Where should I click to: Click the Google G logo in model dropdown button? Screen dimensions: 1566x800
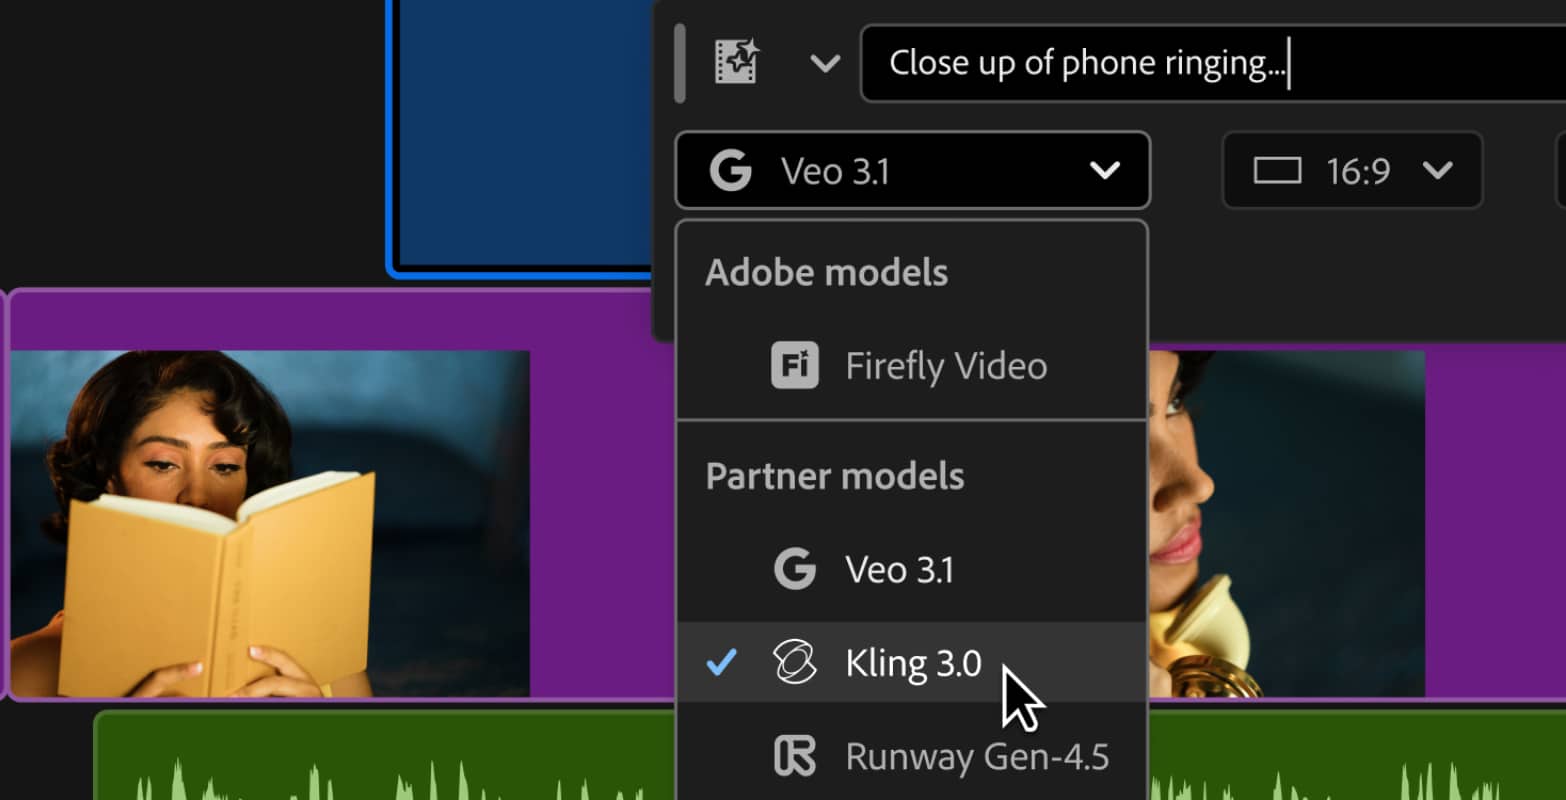(731, 171)
